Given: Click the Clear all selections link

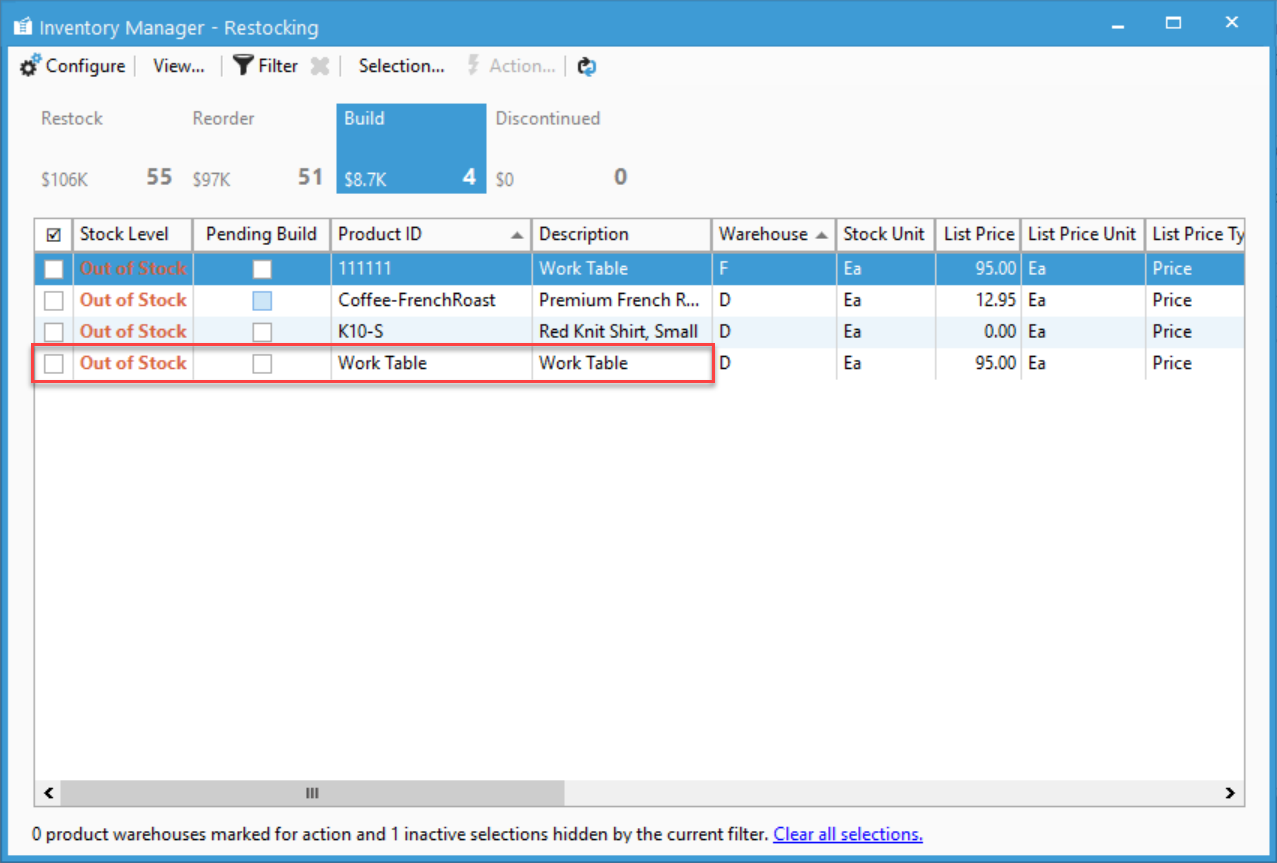Looking at the screenshot, I should click(848, 834).
